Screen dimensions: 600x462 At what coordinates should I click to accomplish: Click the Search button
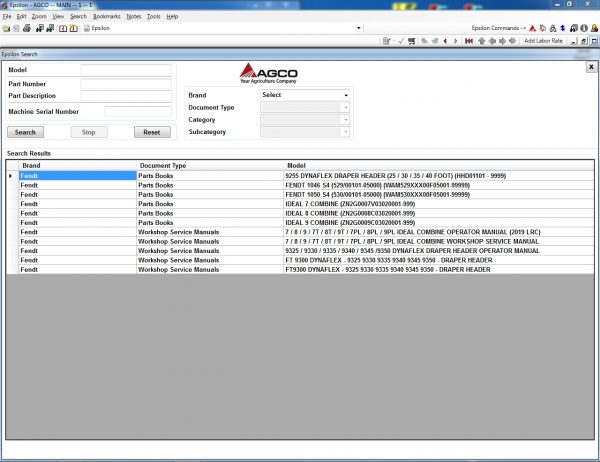click(x=25, y=132)
